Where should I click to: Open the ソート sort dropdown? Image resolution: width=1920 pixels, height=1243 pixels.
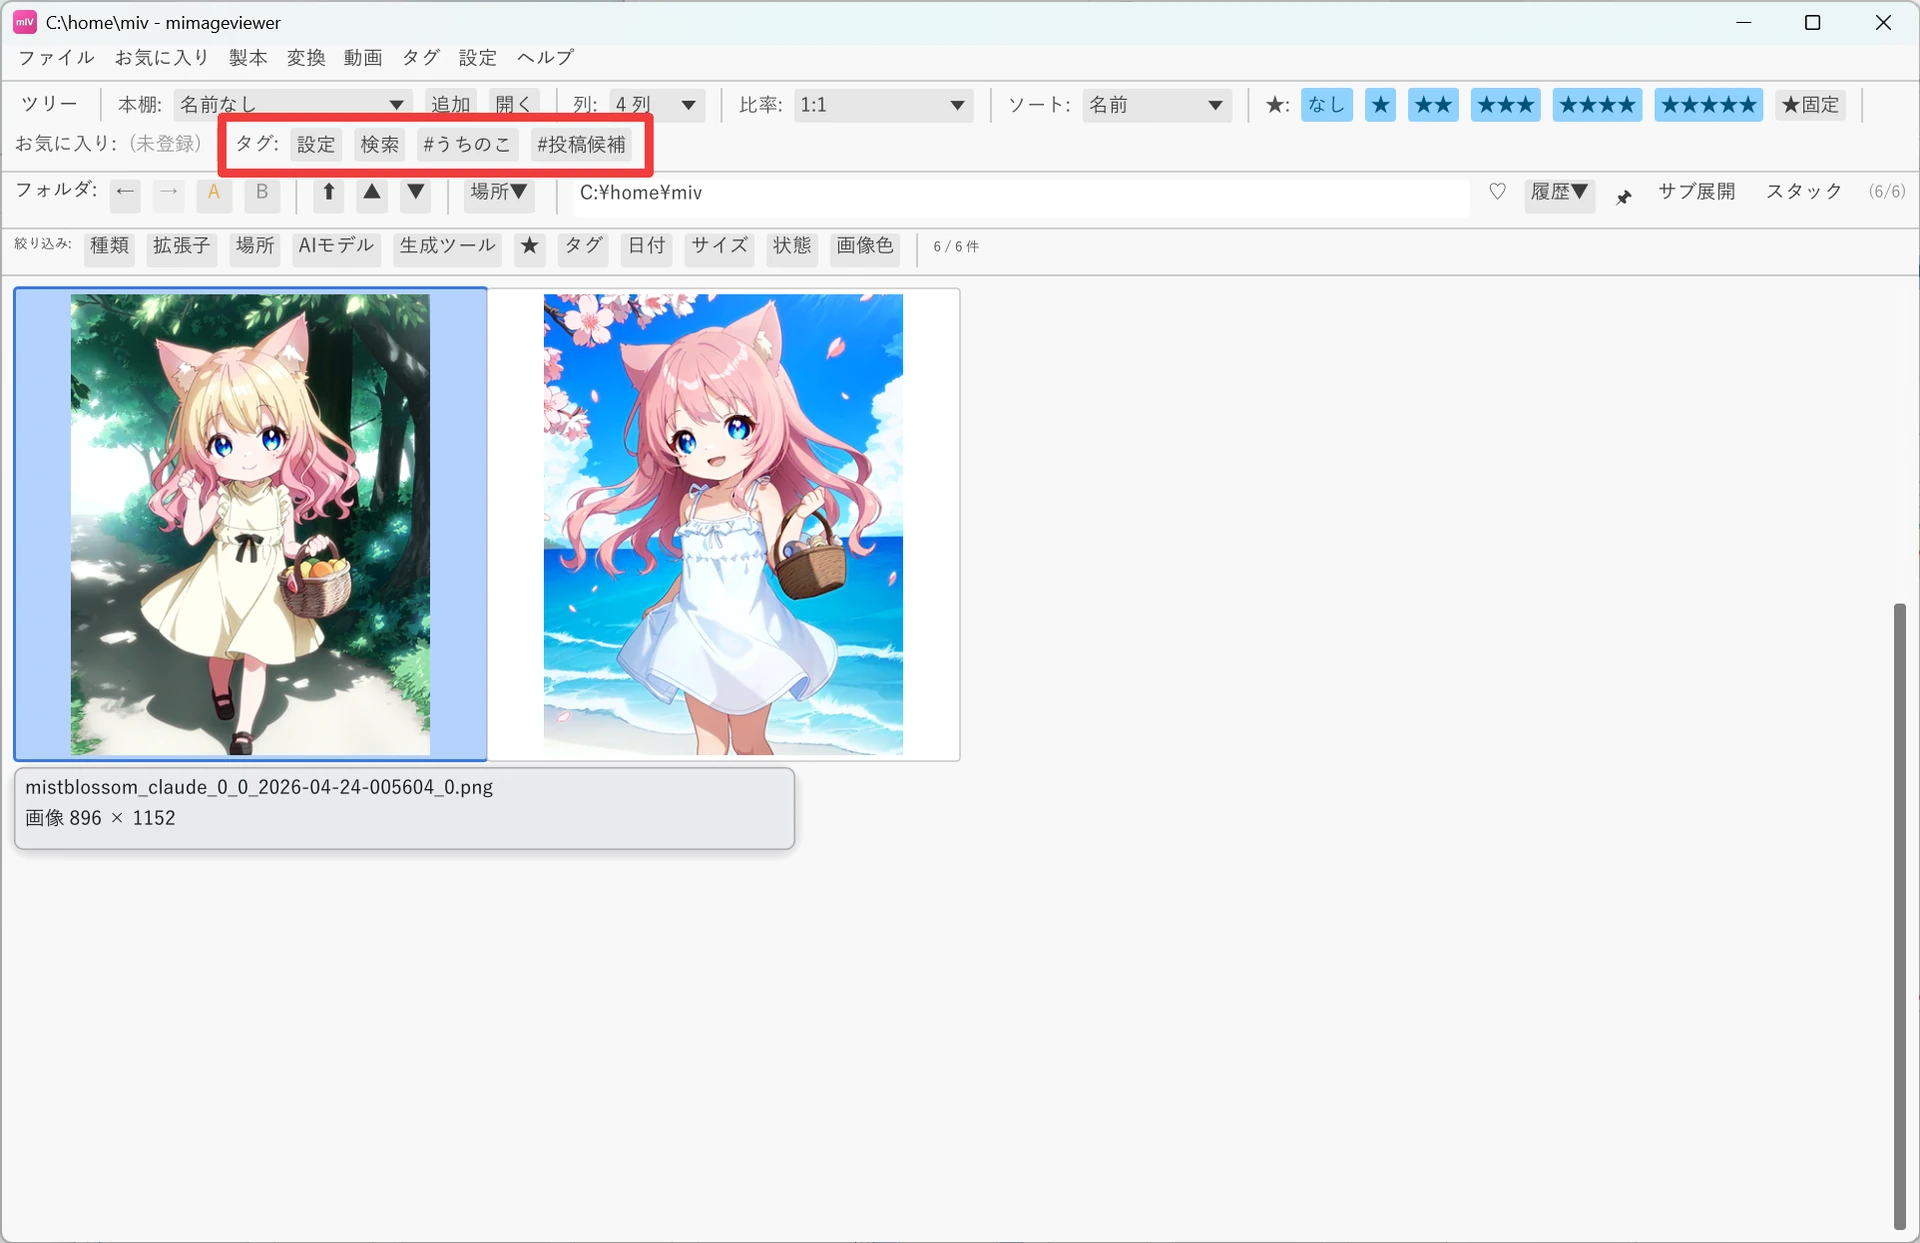(1157, 105)
